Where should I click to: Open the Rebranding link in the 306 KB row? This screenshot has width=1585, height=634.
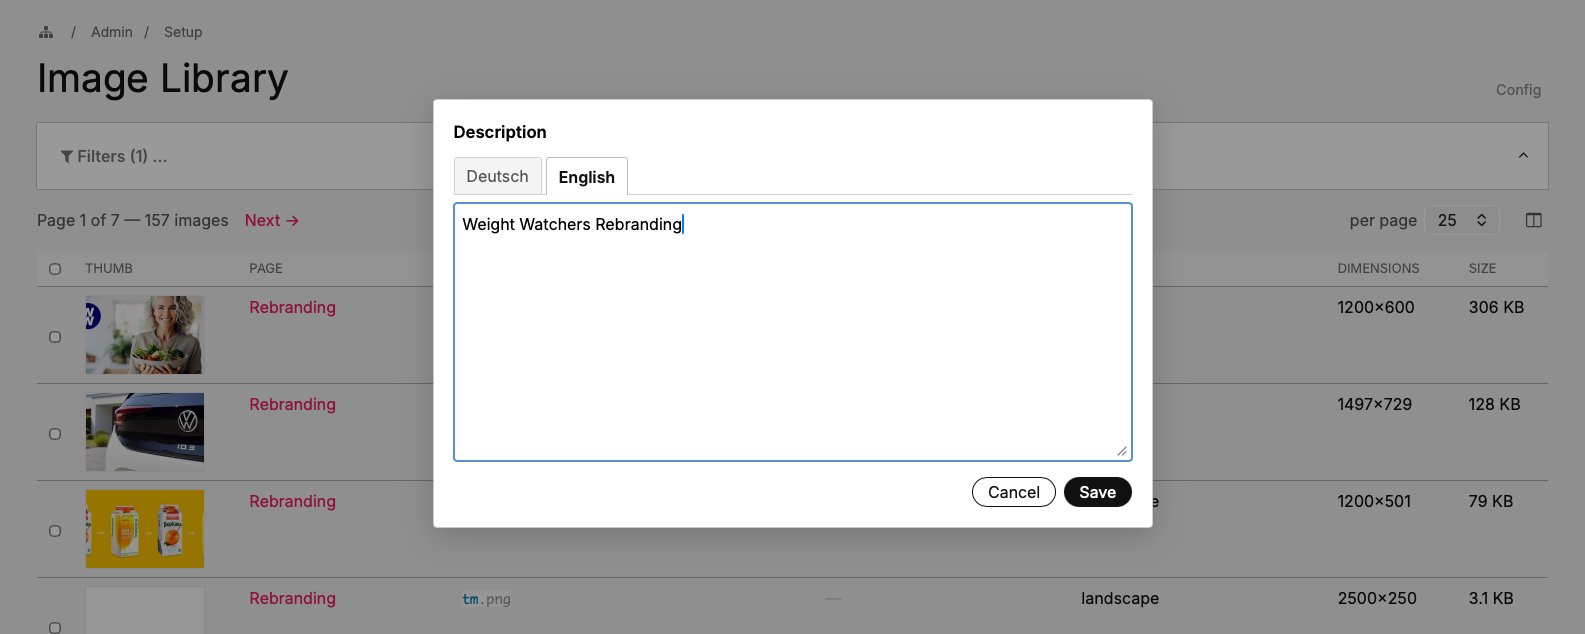point(292,307)
